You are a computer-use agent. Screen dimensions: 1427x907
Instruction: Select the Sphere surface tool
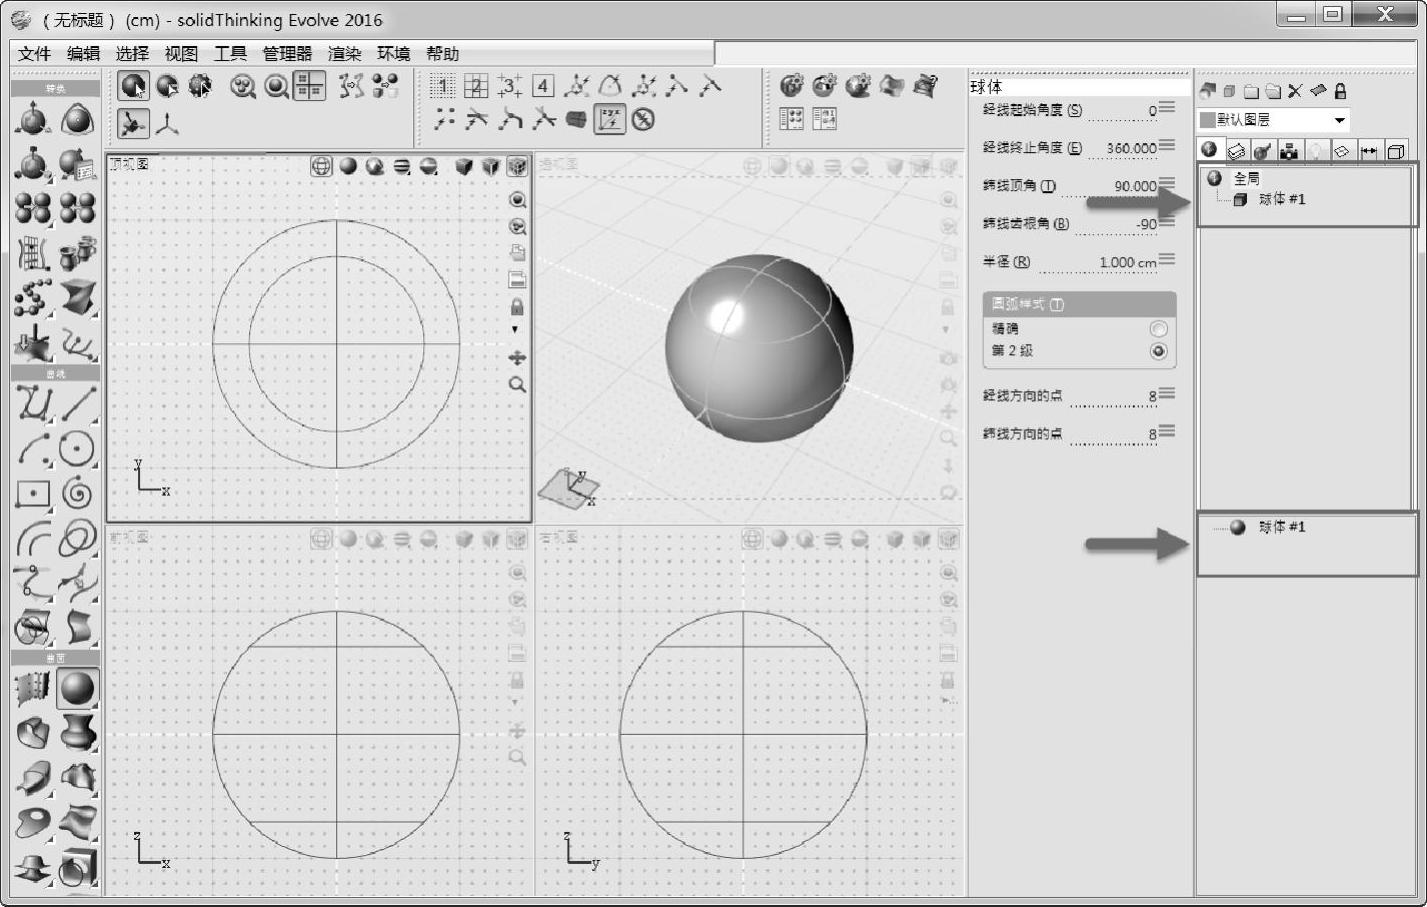tap(77, 688)
